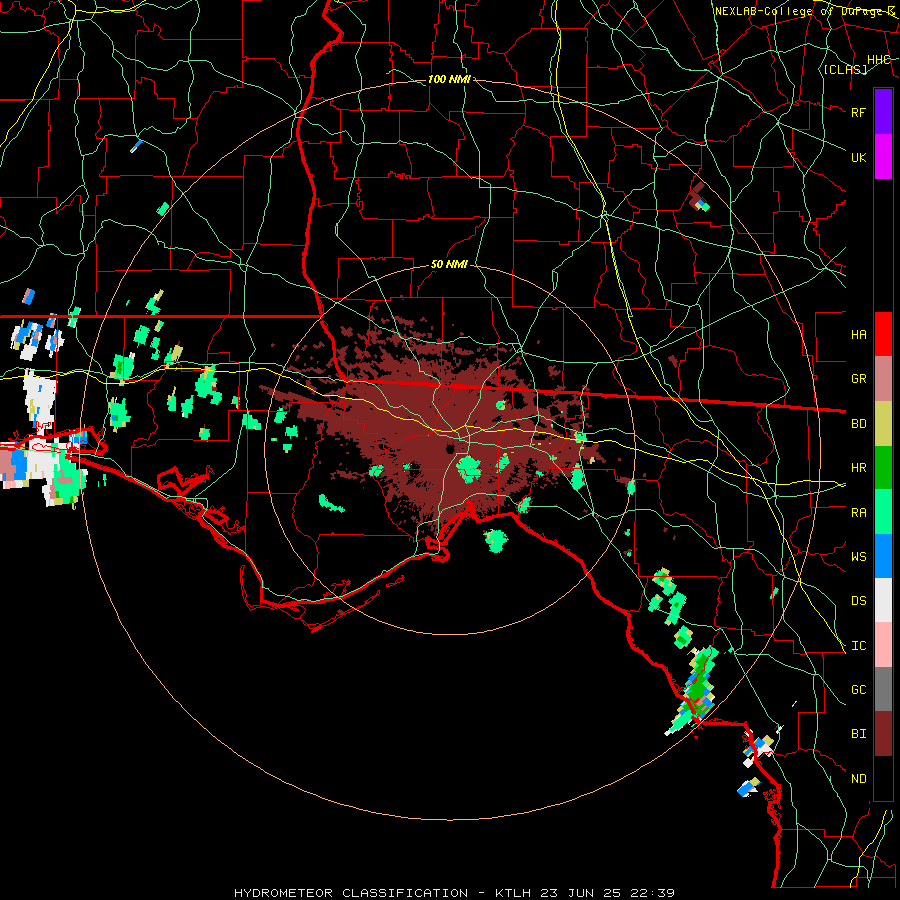
Task: Click the WS blue legend swatch
Action: (x=883, y=556)
